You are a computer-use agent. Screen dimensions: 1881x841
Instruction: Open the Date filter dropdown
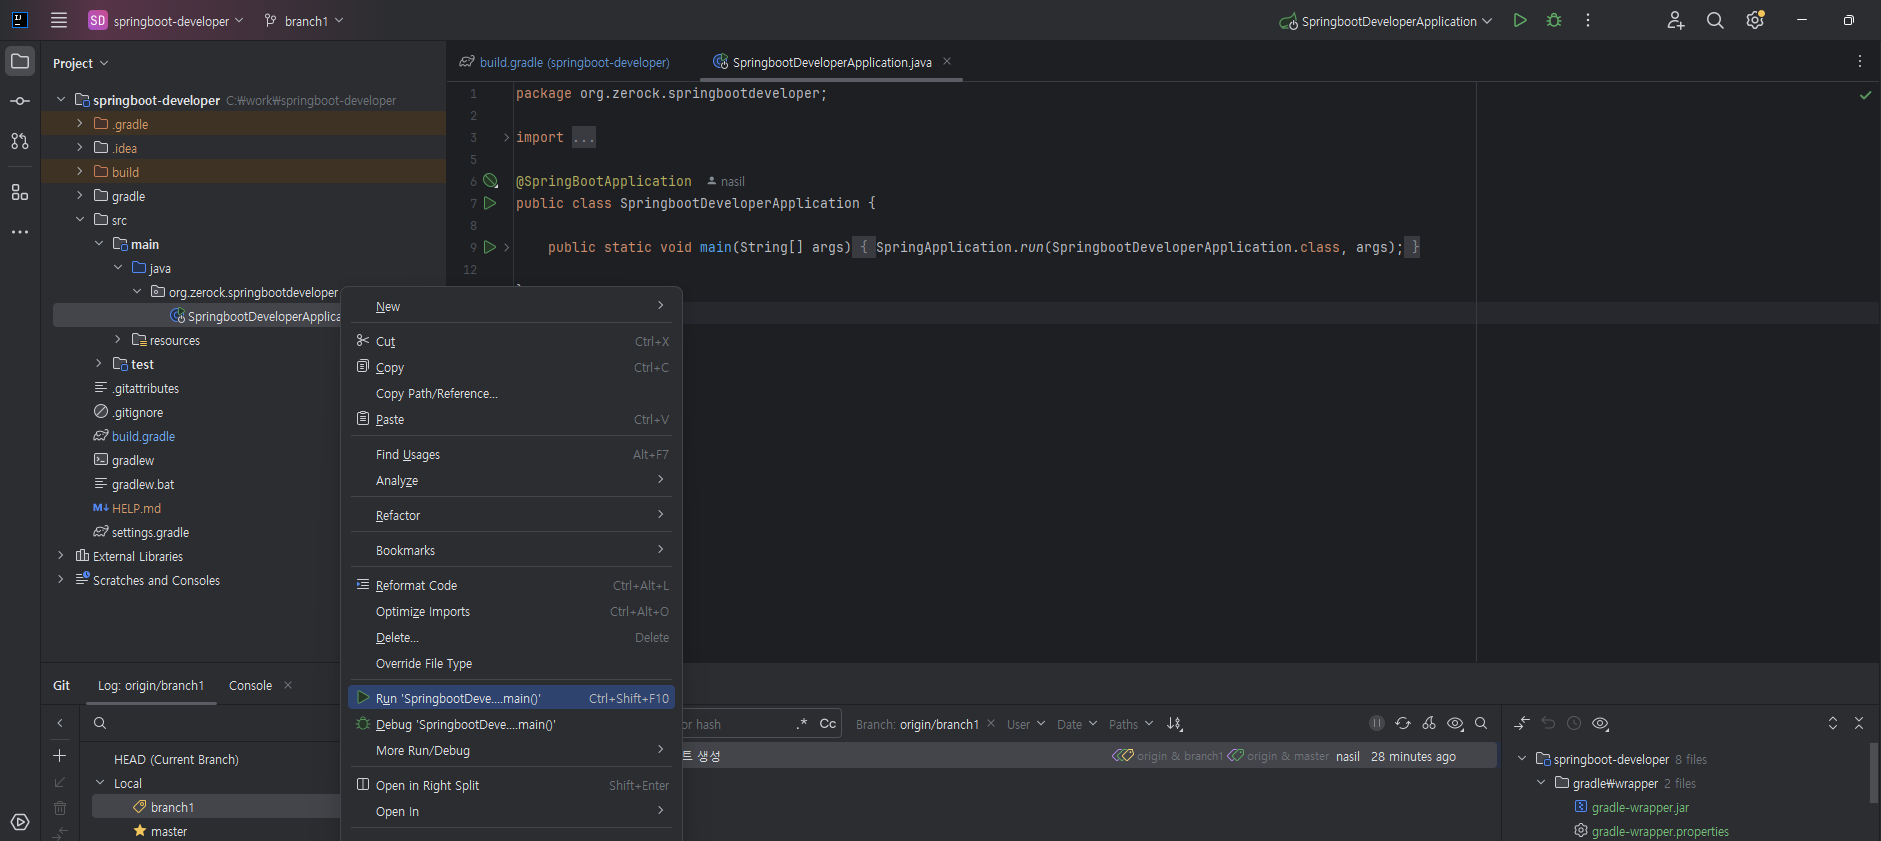[x=1077, y=724]
